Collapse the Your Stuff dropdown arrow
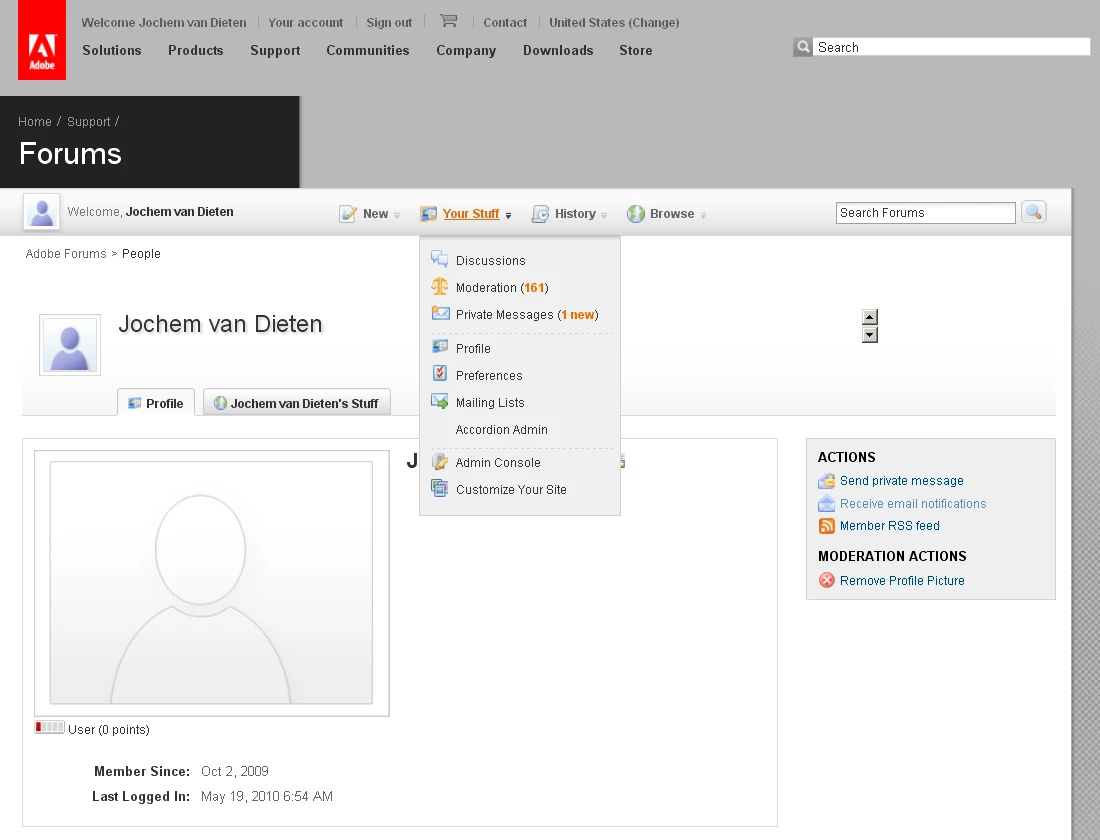 [509, 215]
